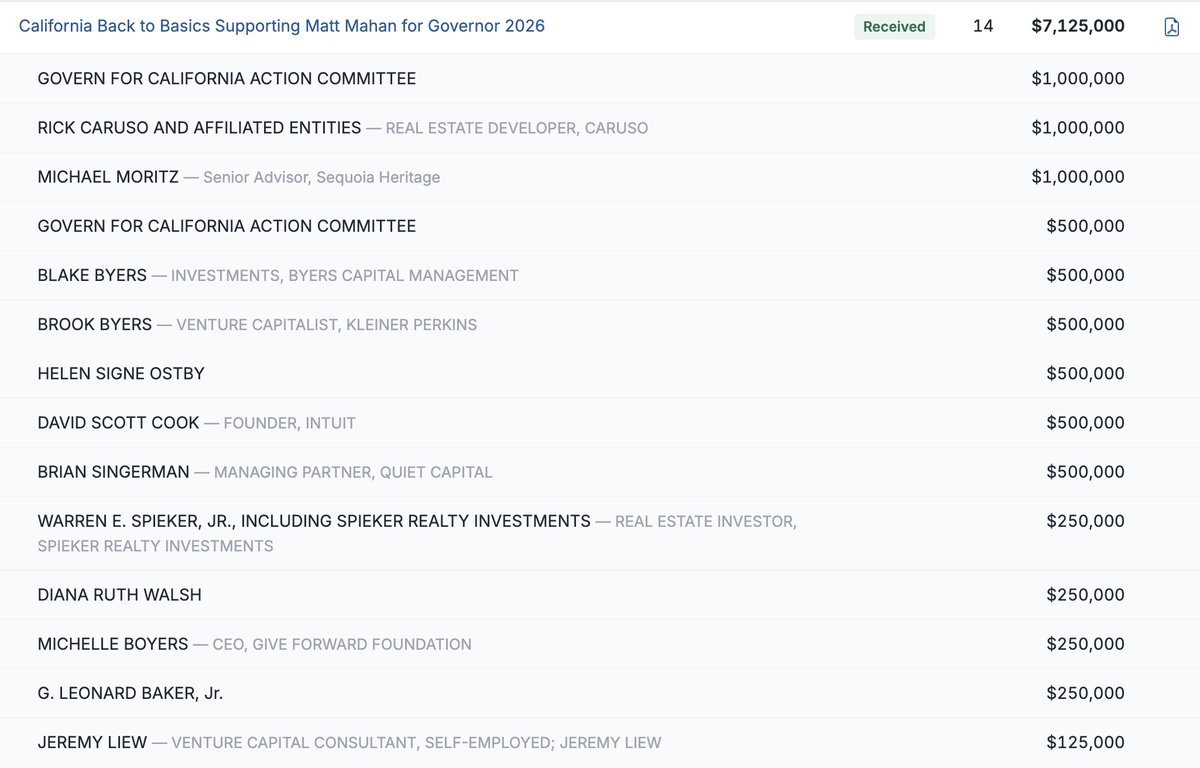This screenshot has height=768, width=1200.
Task: Click the green Received status badge
Action: pyautogui.click(x=894, y=27)
